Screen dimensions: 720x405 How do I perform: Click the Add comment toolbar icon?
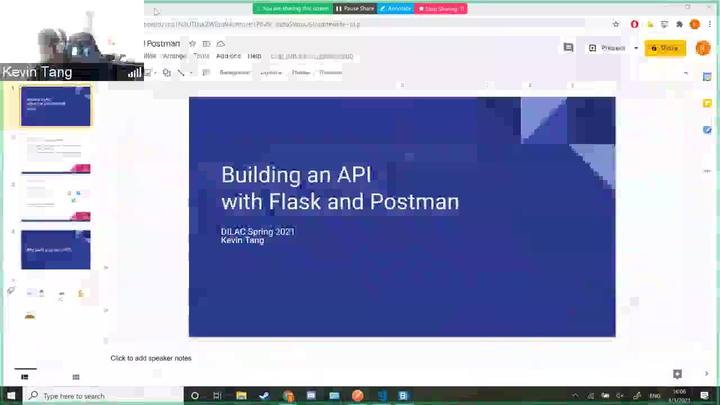206,73
